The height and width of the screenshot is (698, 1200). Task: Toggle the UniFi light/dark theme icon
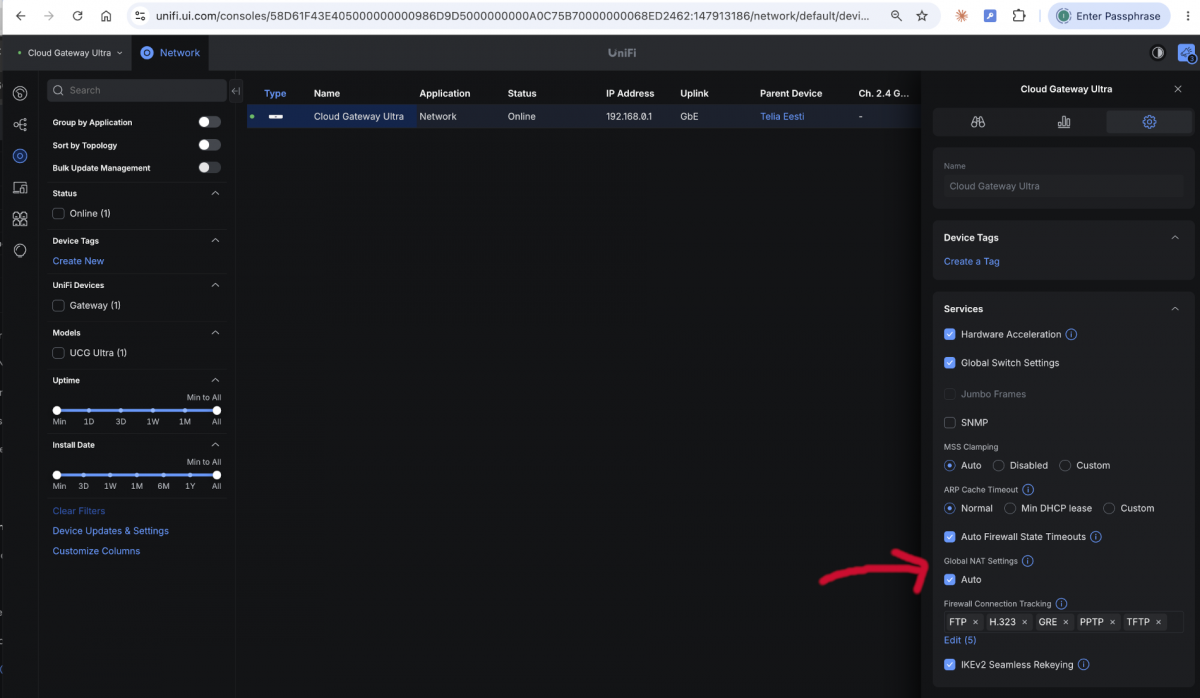tap(1158, 53)
